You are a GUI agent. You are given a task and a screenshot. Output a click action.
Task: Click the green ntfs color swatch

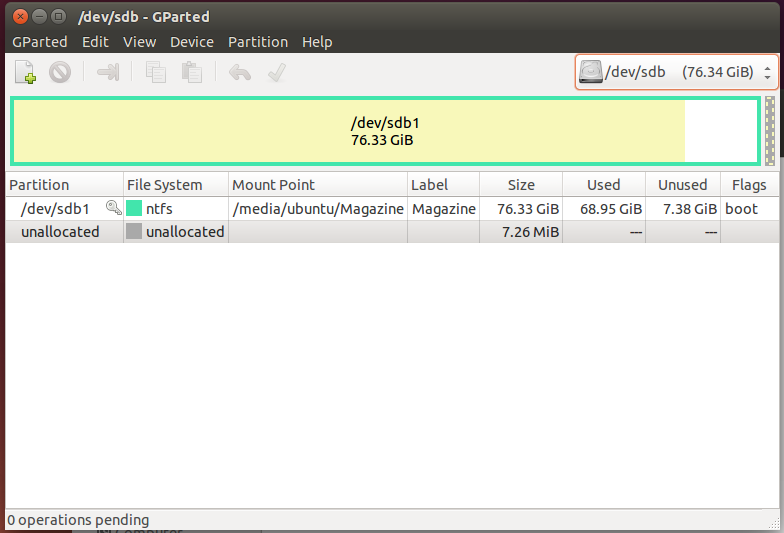pos(134,208)
